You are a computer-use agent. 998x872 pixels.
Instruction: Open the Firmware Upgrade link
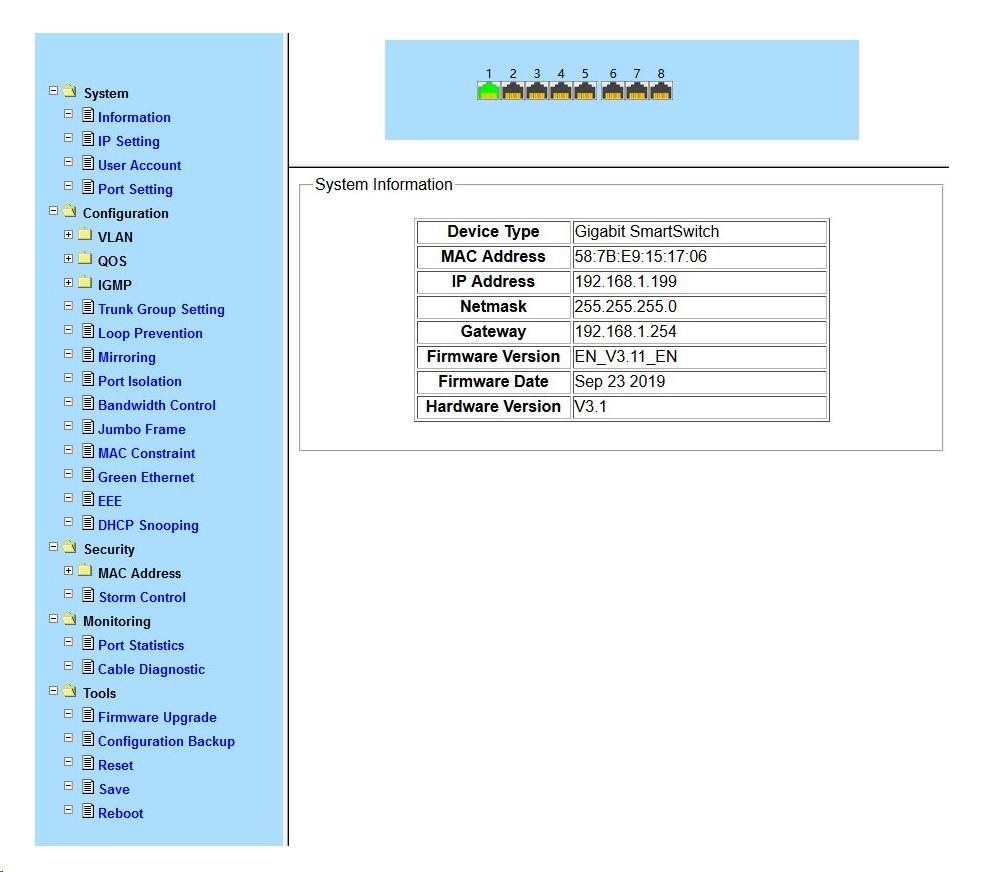tap(157, 717)
